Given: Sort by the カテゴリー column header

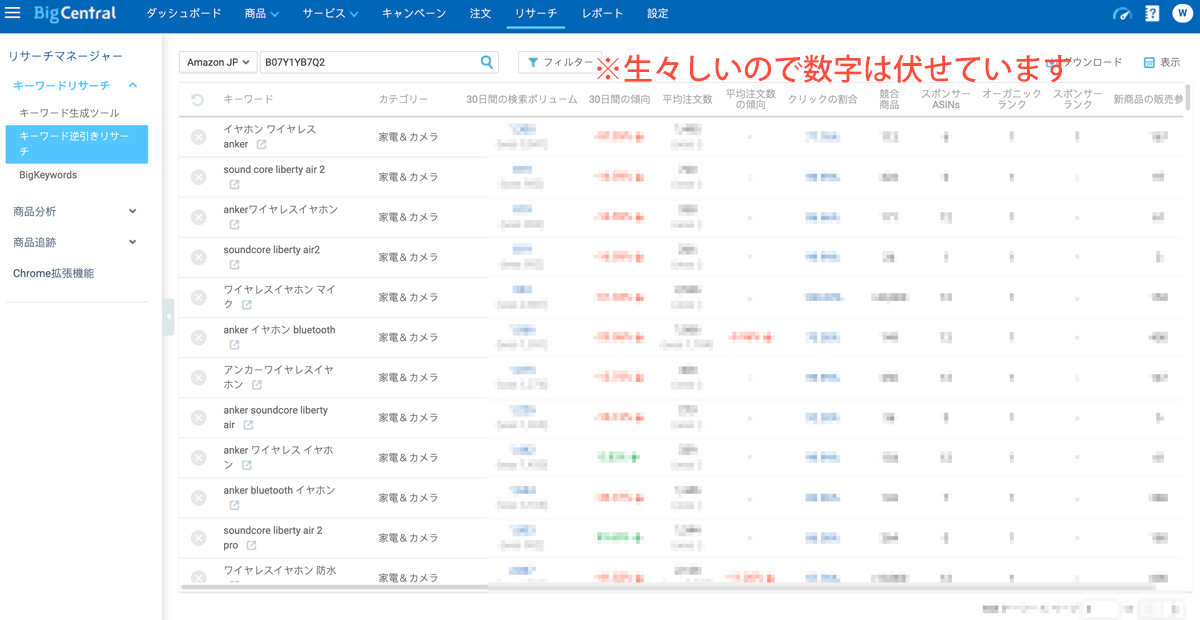Looking at the screenshot, I should (403, 100).
